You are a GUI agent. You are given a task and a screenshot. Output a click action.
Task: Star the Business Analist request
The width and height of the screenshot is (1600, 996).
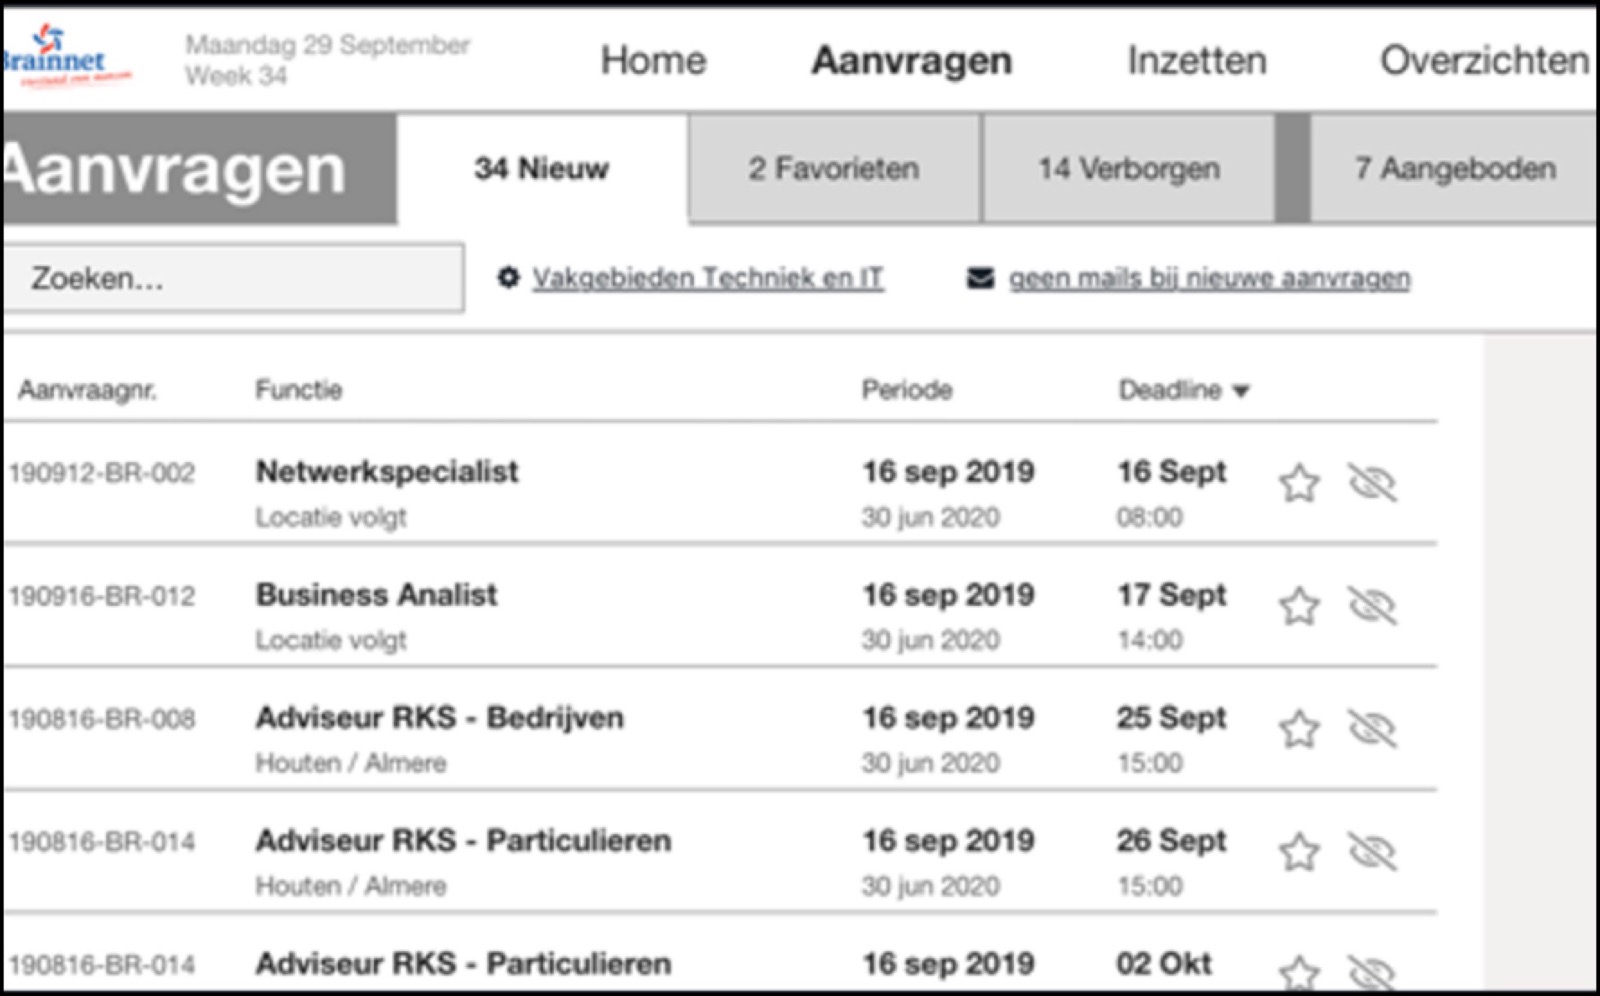coord(1299,607)
